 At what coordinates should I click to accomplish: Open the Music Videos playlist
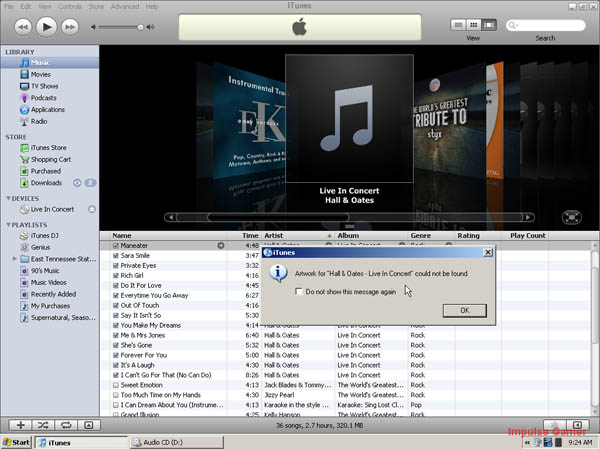click(48, 282)
